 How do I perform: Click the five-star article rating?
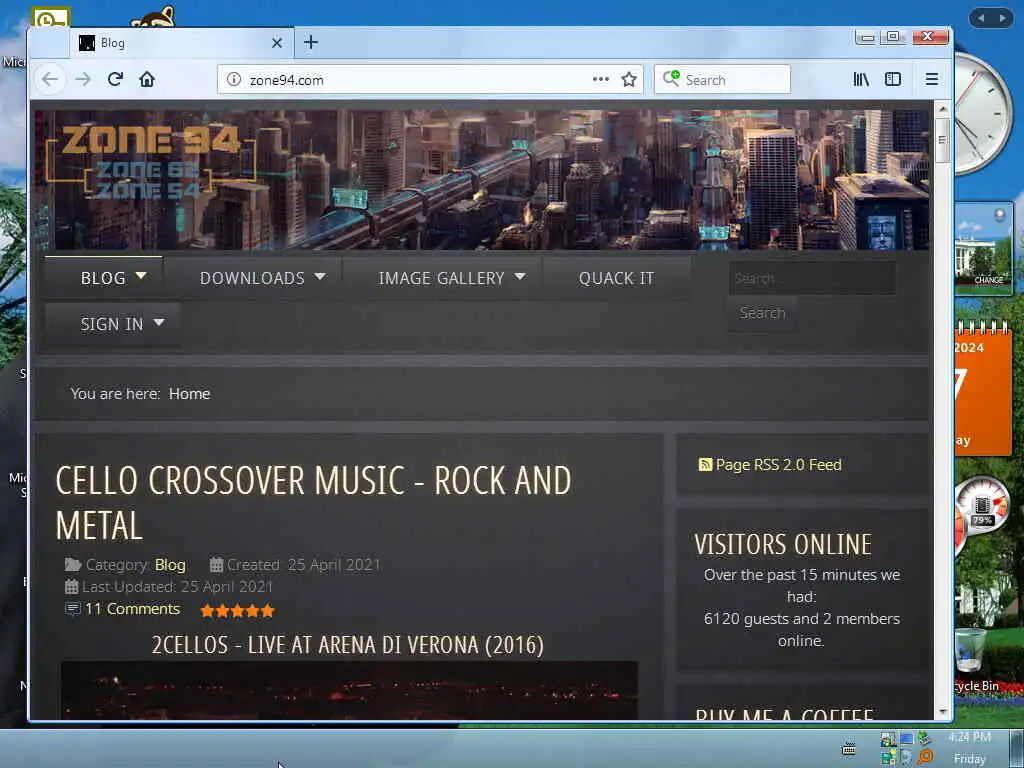pos(238,611)
